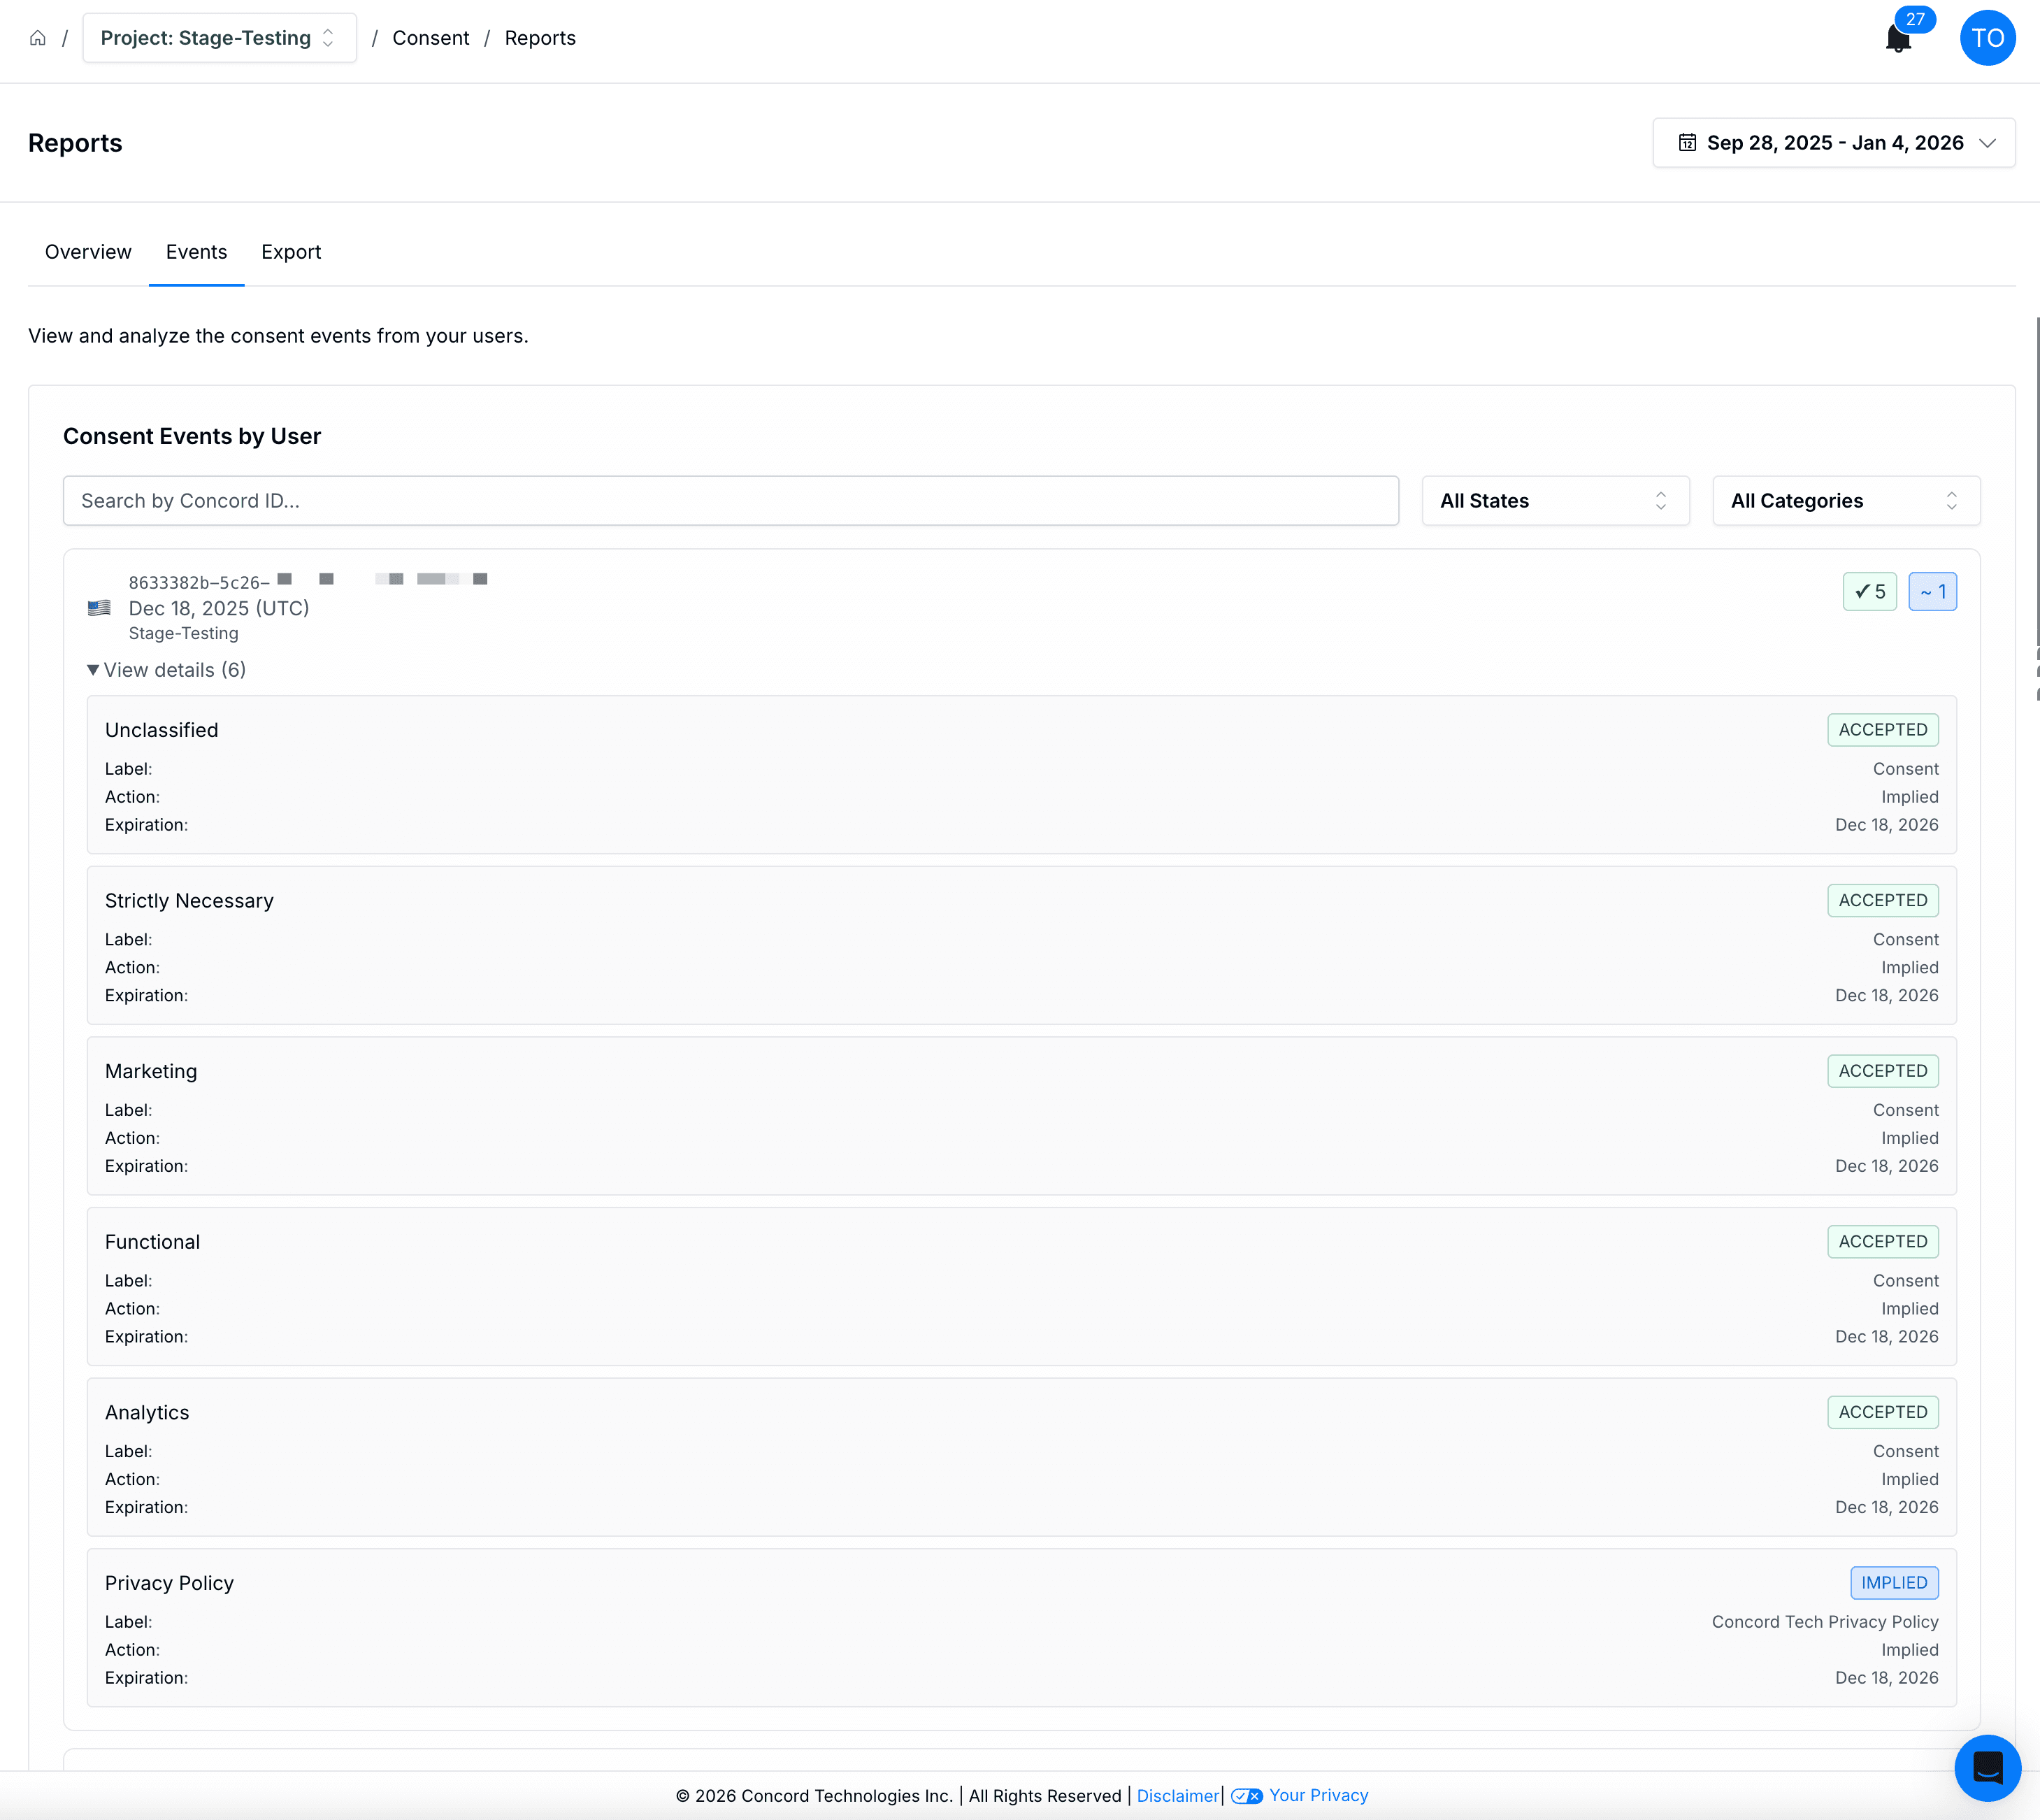Open the All States filter dropdown
2040x1820 pixels.
point(1555,500)
